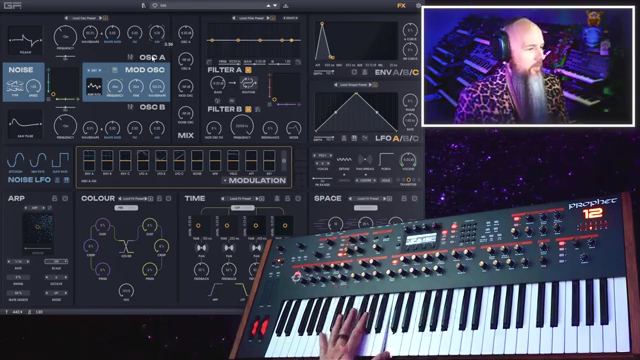Click the OSC A Frequency knob

click(x=65, y=36)
